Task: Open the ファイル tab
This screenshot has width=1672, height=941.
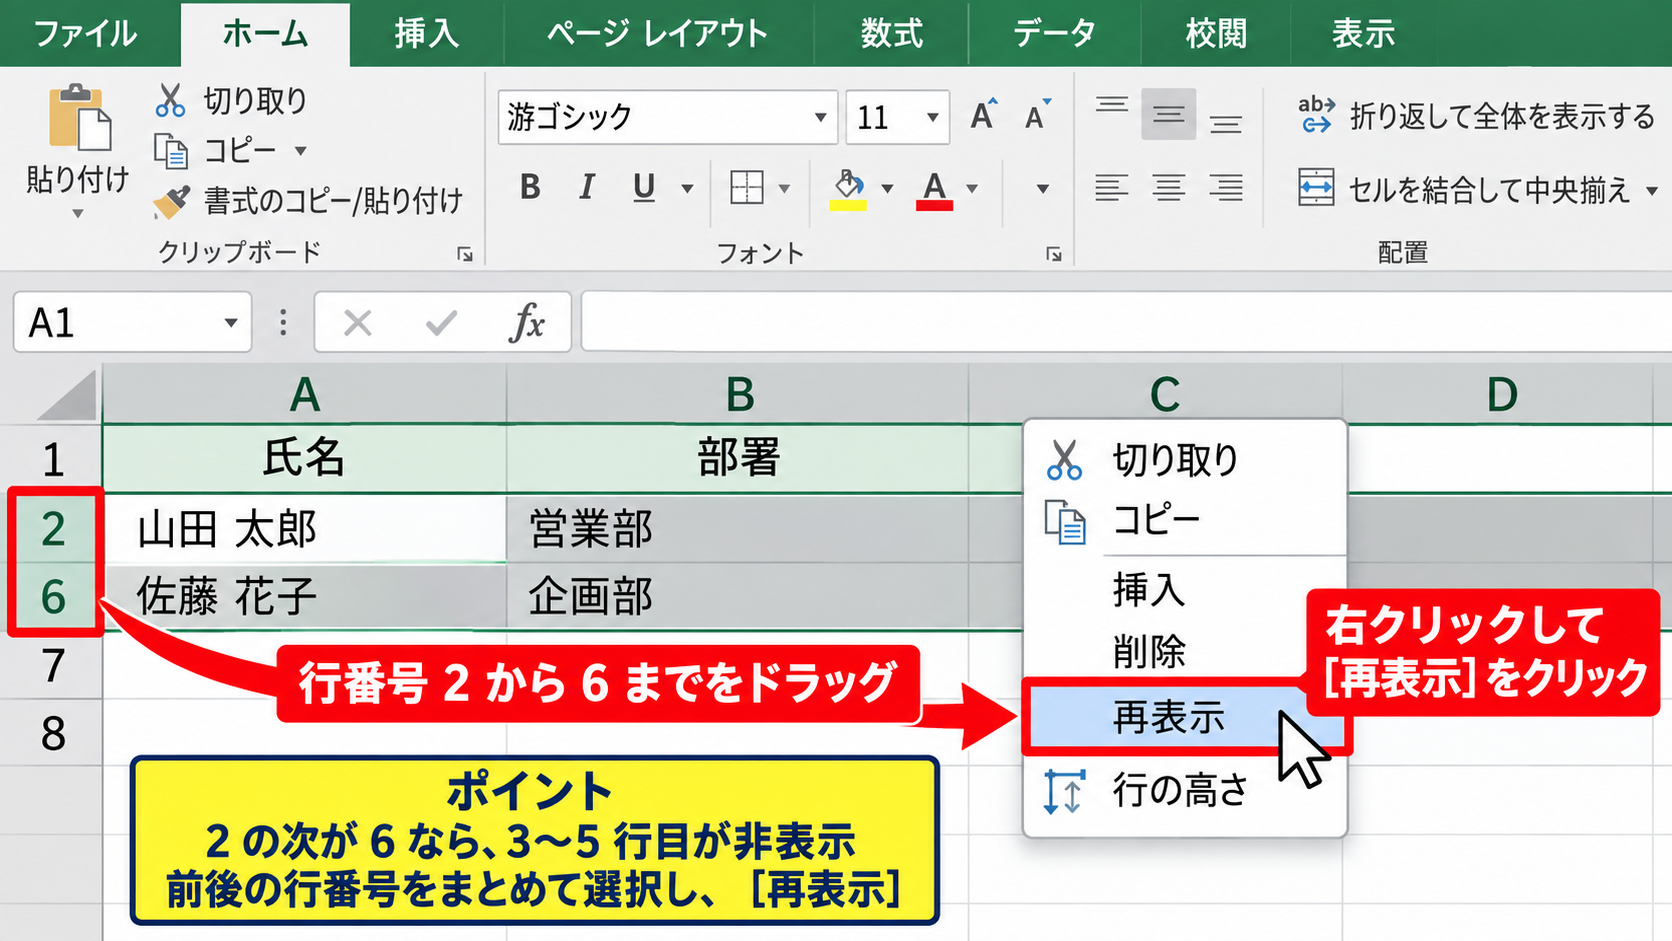Action: [86, 34]
